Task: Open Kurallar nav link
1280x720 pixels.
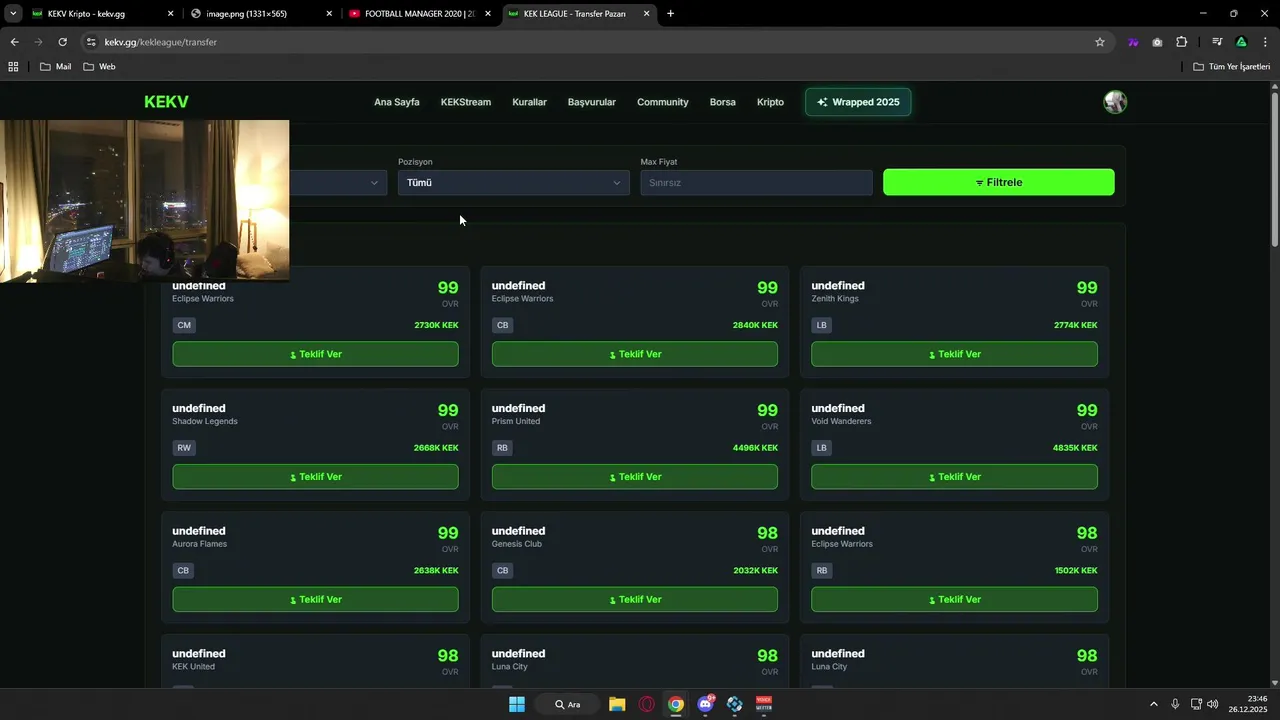Action: click(x=529, y=102)
